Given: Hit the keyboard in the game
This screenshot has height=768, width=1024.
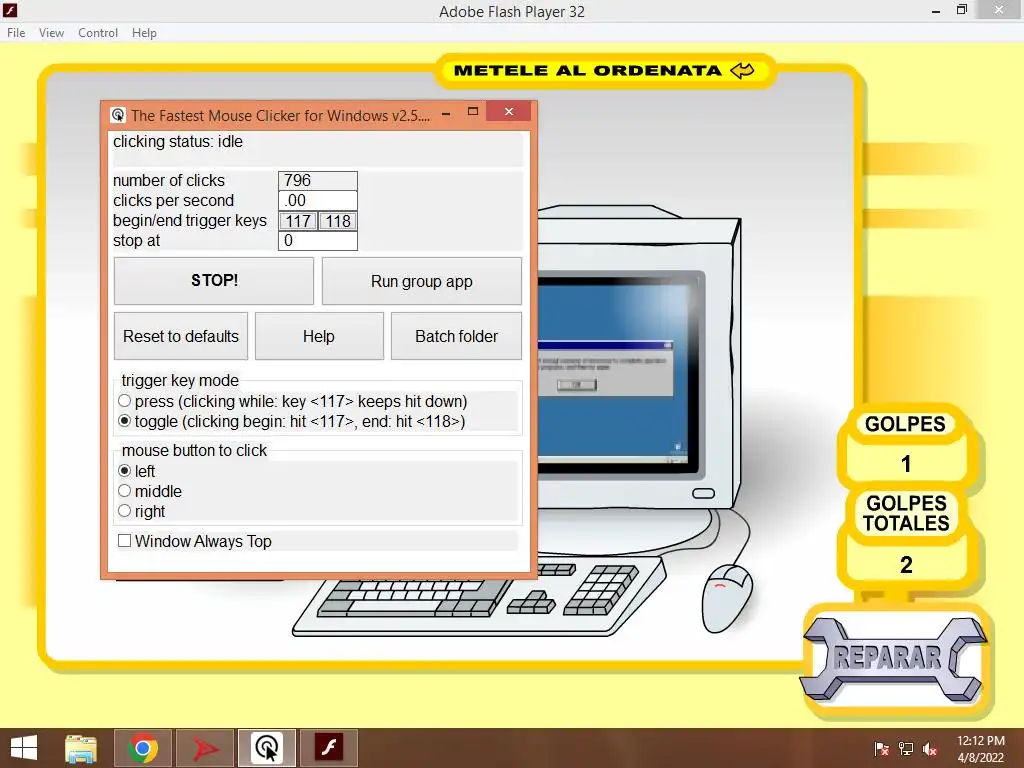Looking at the screenshot, I should (480, 598).
